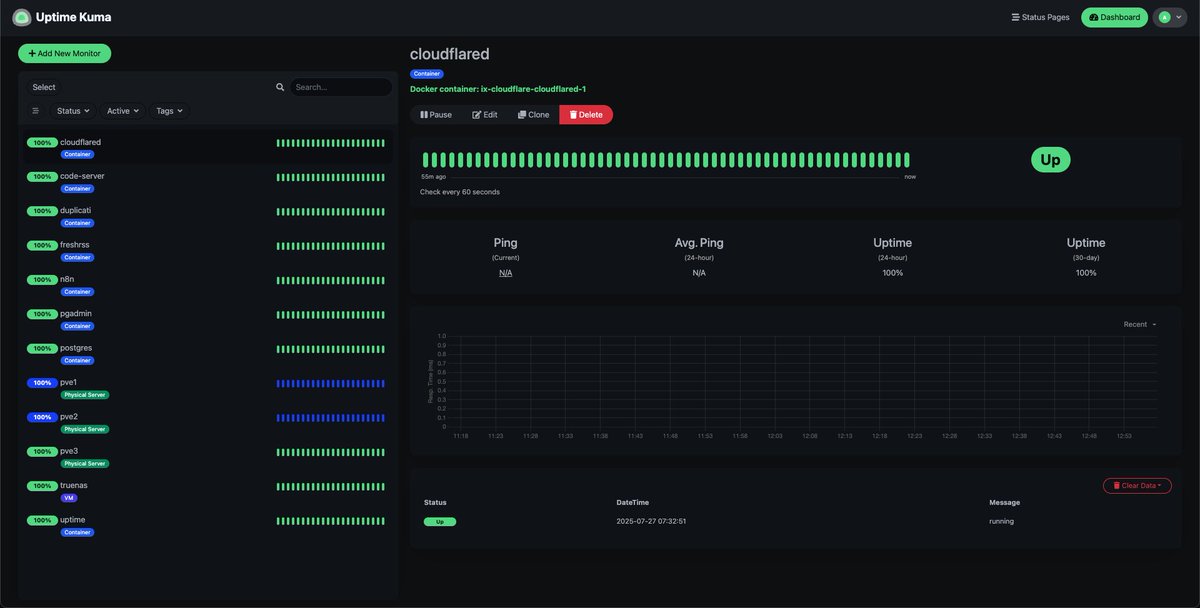Click the hamburger icon beside Status Pages

[1013, 16]
